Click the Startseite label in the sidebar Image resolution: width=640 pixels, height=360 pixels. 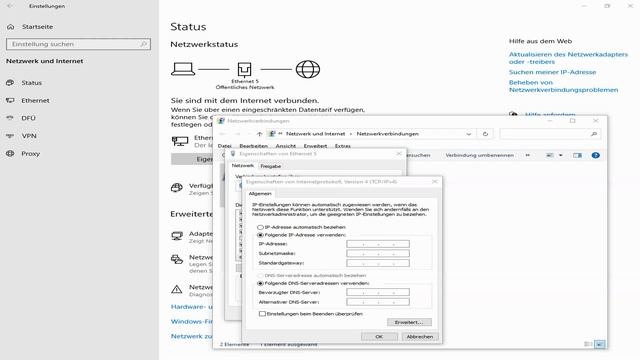(x=38, y=27)
